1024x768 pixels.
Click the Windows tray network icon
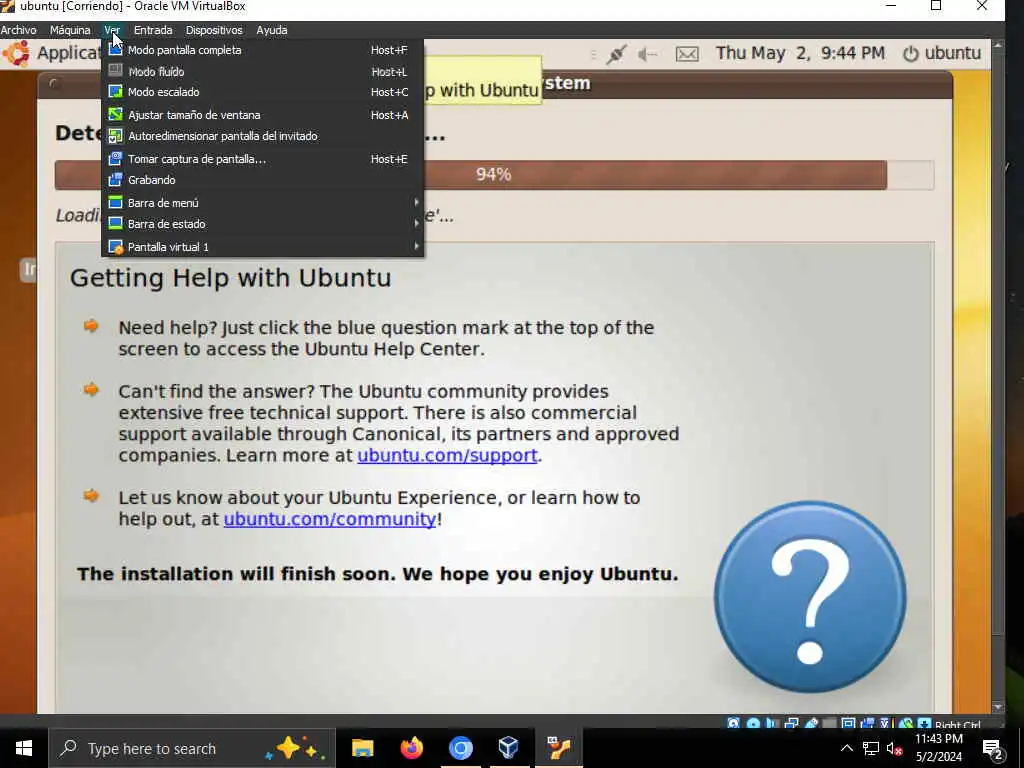coord(871,748)
